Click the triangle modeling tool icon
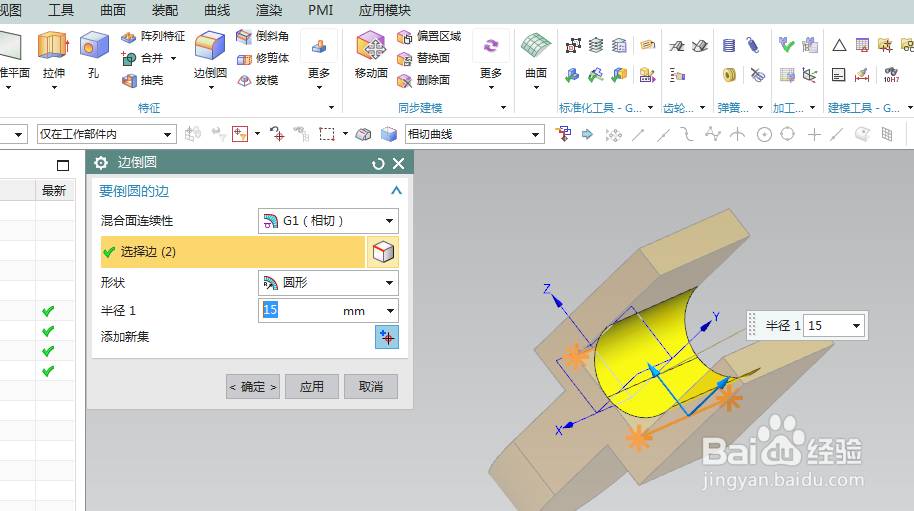The image size is (914, 511). (x=839, y=45)
